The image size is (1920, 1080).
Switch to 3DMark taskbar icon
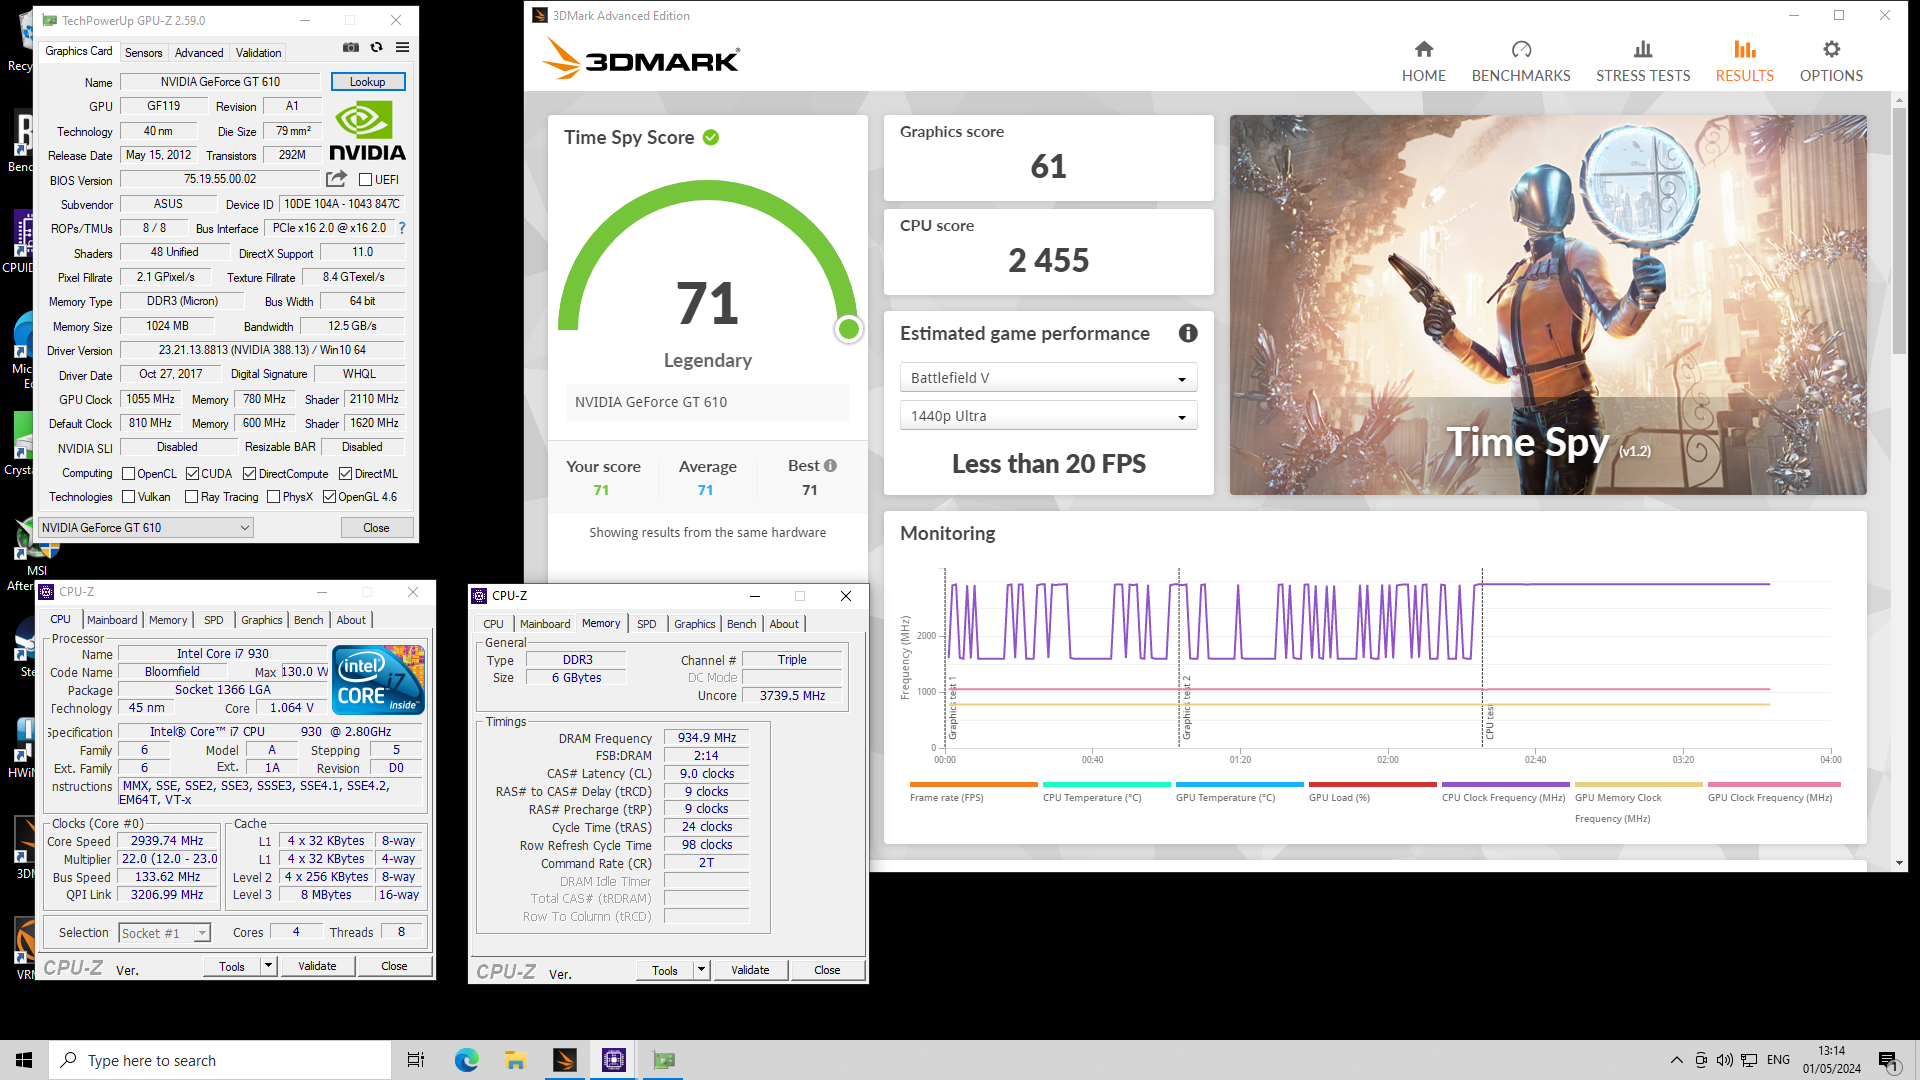[565, 1060]
